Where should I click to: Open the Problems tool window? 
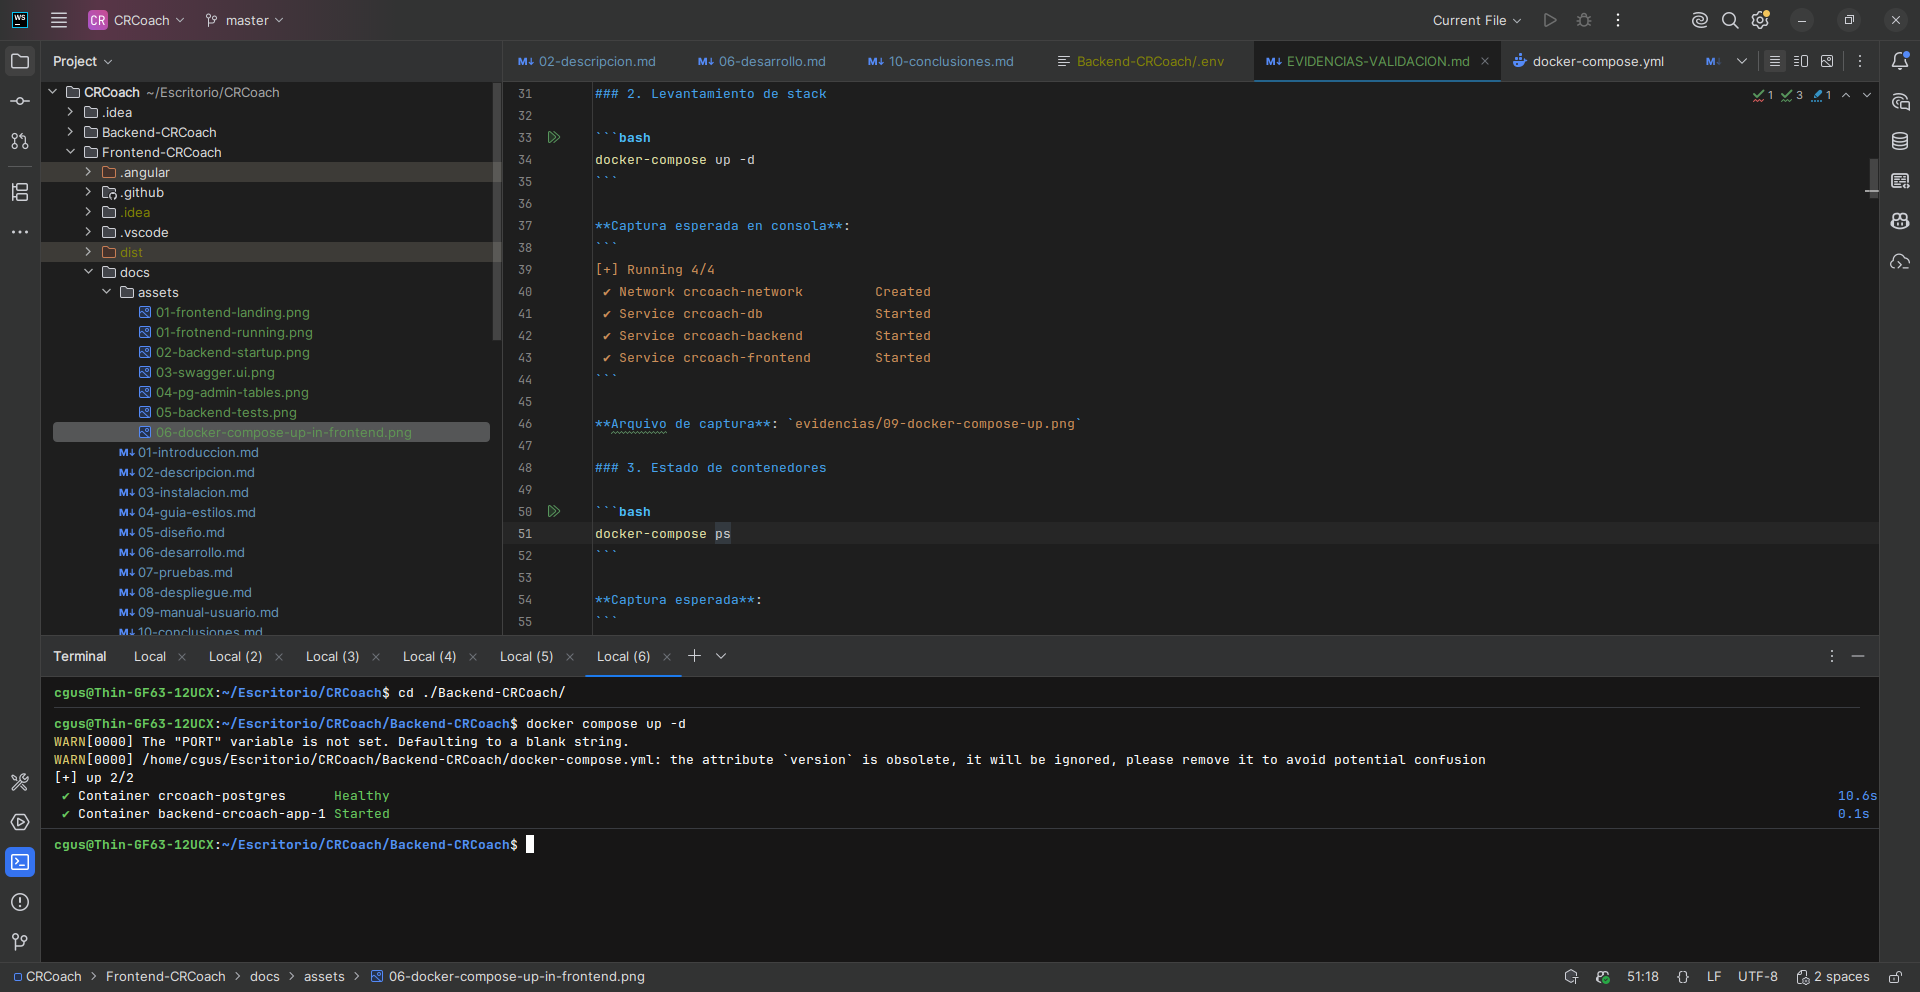point(20,902)
